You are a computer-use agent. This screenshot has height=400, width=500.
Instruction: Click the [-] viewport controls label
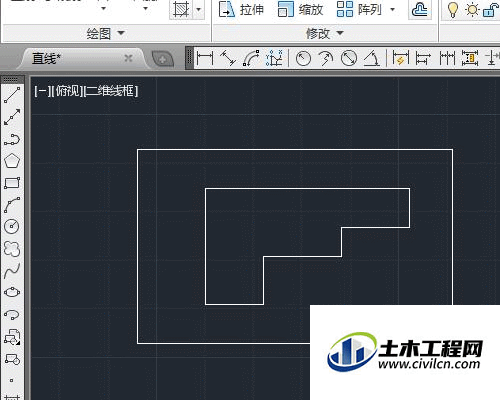click(x=42, y=91)
